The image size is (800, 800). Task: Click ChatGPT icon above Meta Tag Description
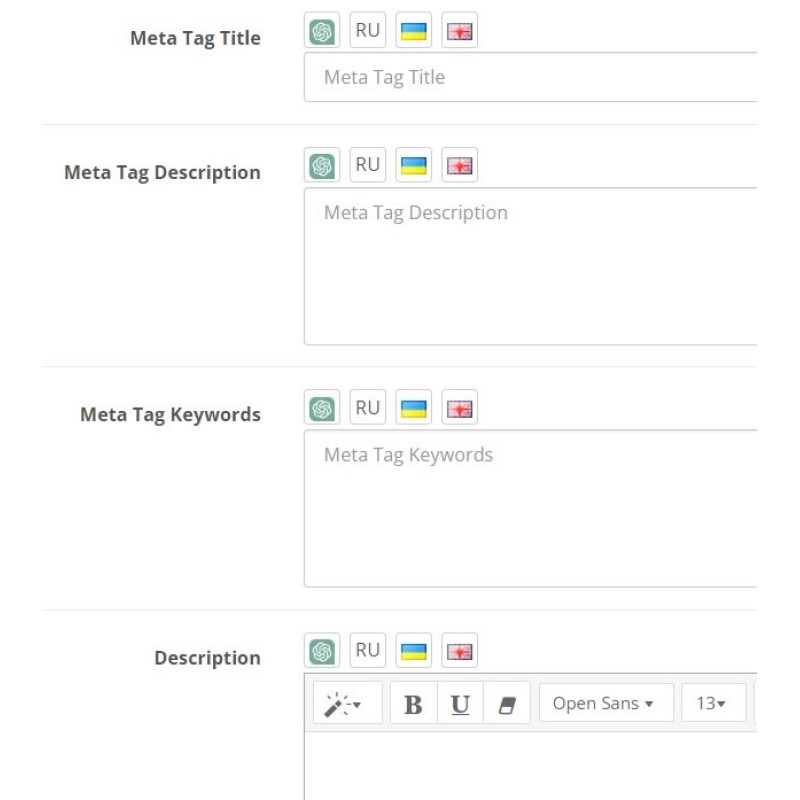[321, 164]
